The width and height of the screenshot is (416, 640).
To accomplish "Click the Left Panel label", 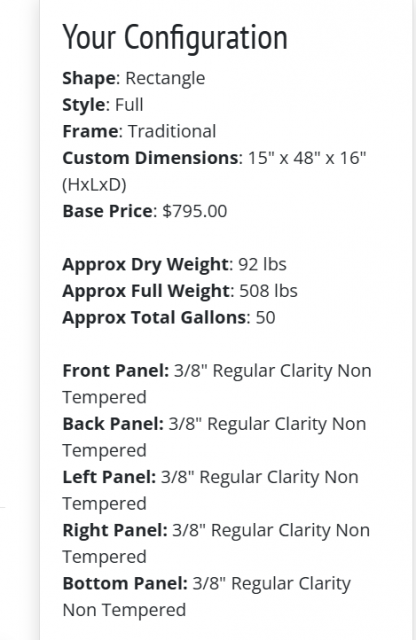I will pos(109,477).
